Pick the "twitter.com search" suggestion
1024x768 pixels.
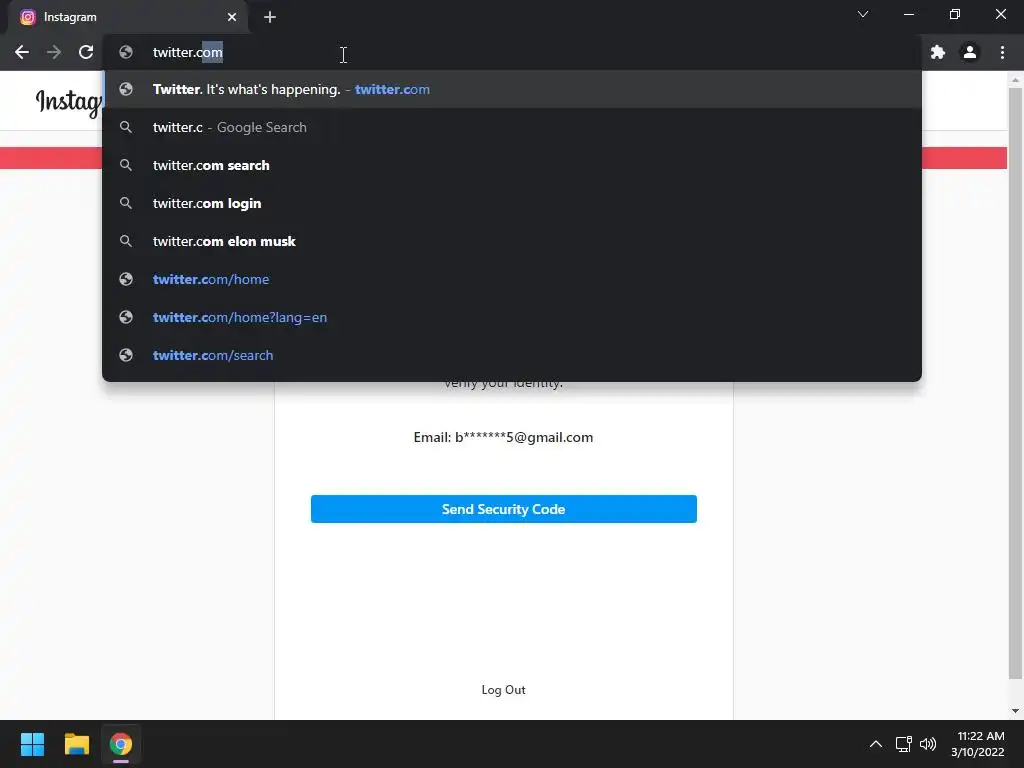click(512, 165)
